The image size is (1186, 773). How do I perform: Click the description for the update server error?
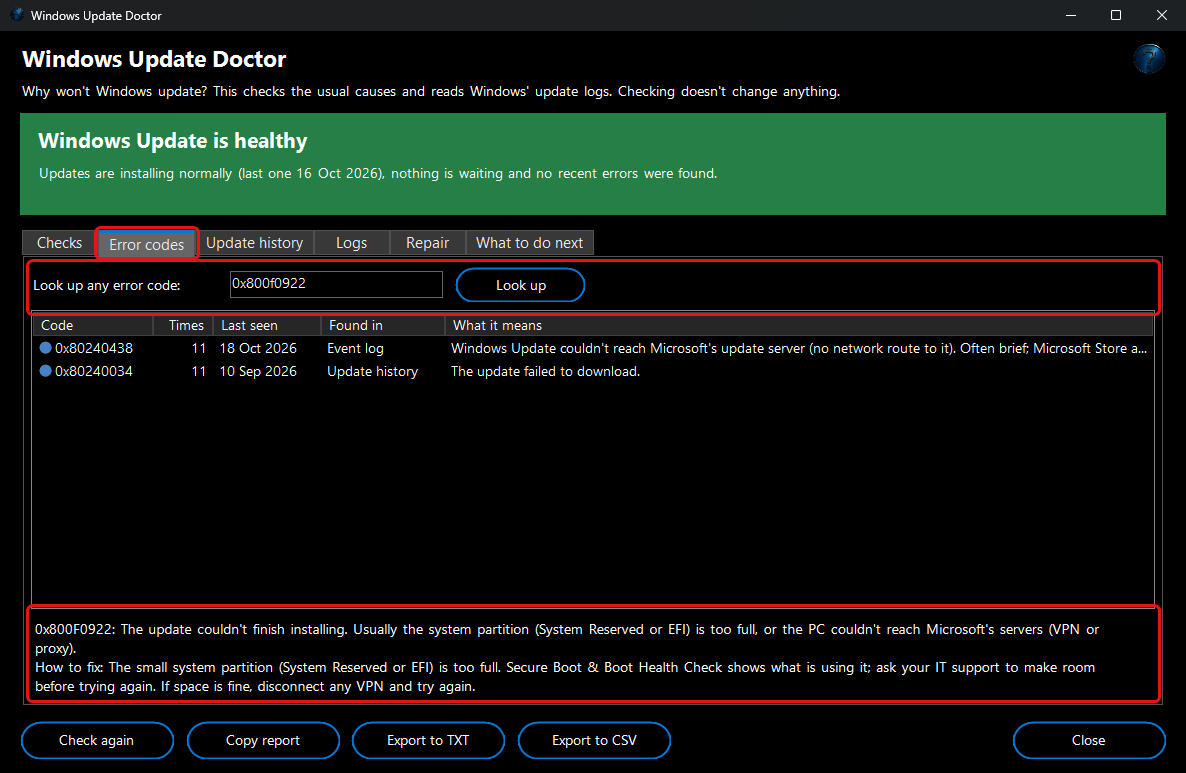click(799, 348)
